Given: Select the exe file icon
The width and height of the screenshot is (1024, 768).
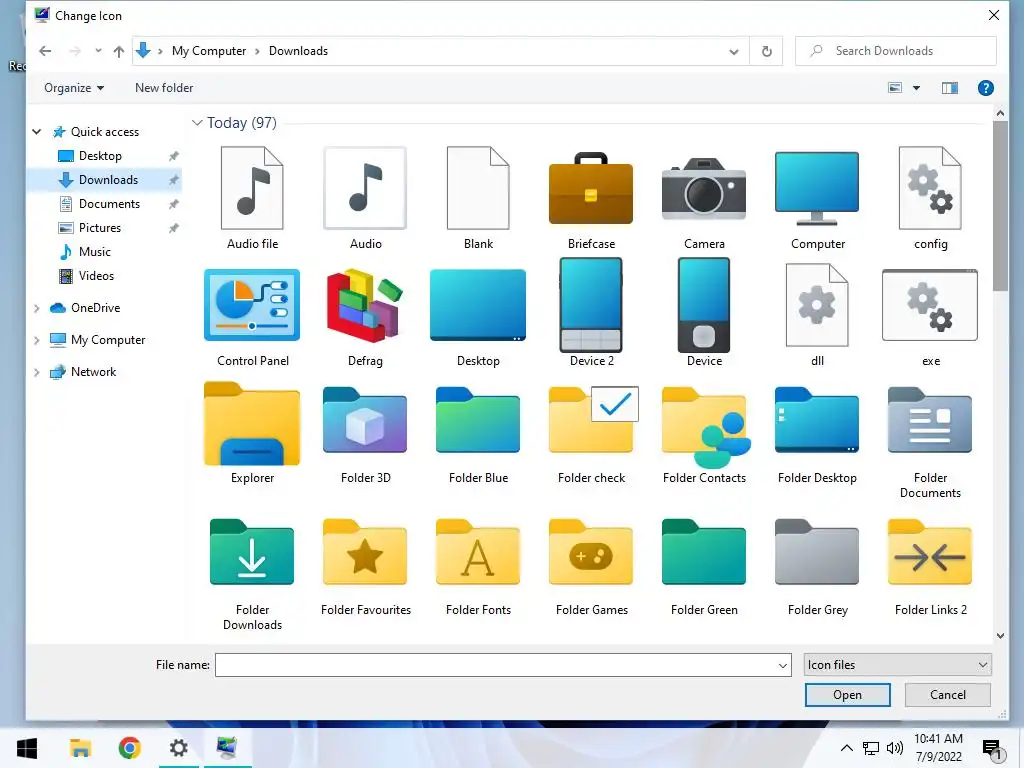Looking at the screenshot, I should click(x=930, y=305).
